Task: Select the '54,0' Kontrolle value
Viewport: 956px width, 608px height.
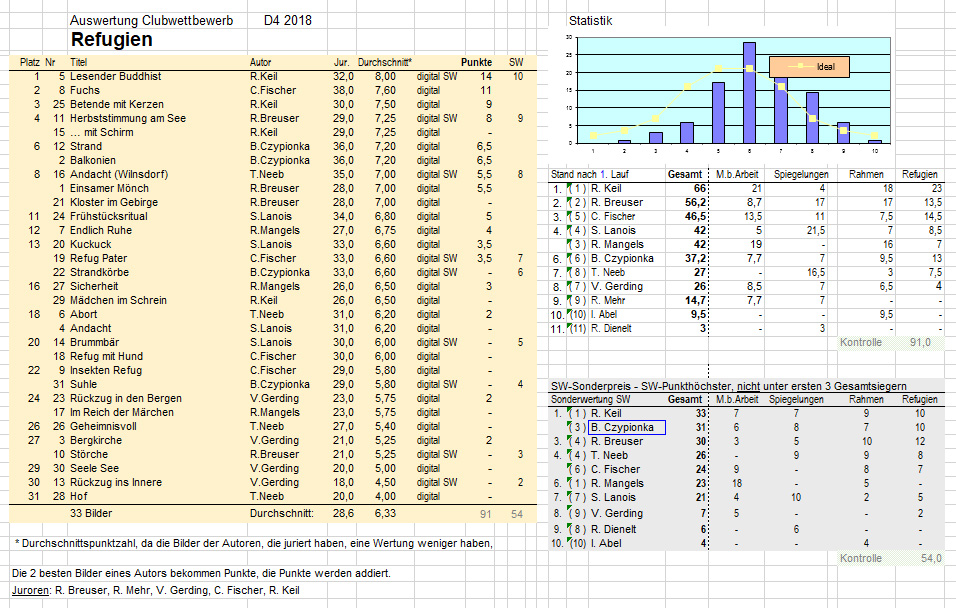Action: 931,559
